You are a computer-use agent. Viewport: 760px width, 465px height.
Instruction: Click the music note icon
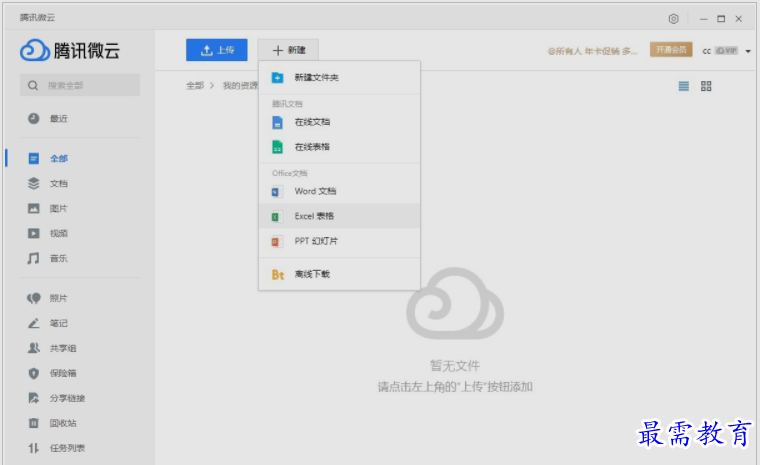33,258
